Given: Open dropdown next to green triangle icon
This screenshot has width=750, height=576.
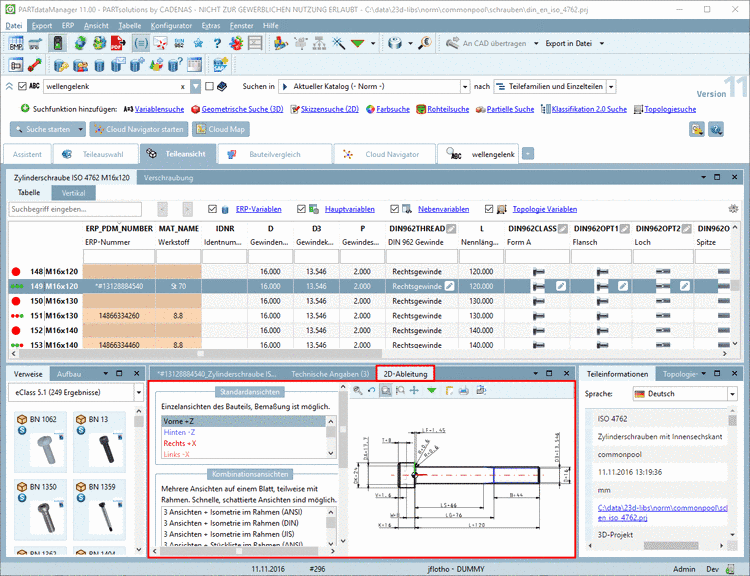Looking at the screenshot, I should [373, 44].
